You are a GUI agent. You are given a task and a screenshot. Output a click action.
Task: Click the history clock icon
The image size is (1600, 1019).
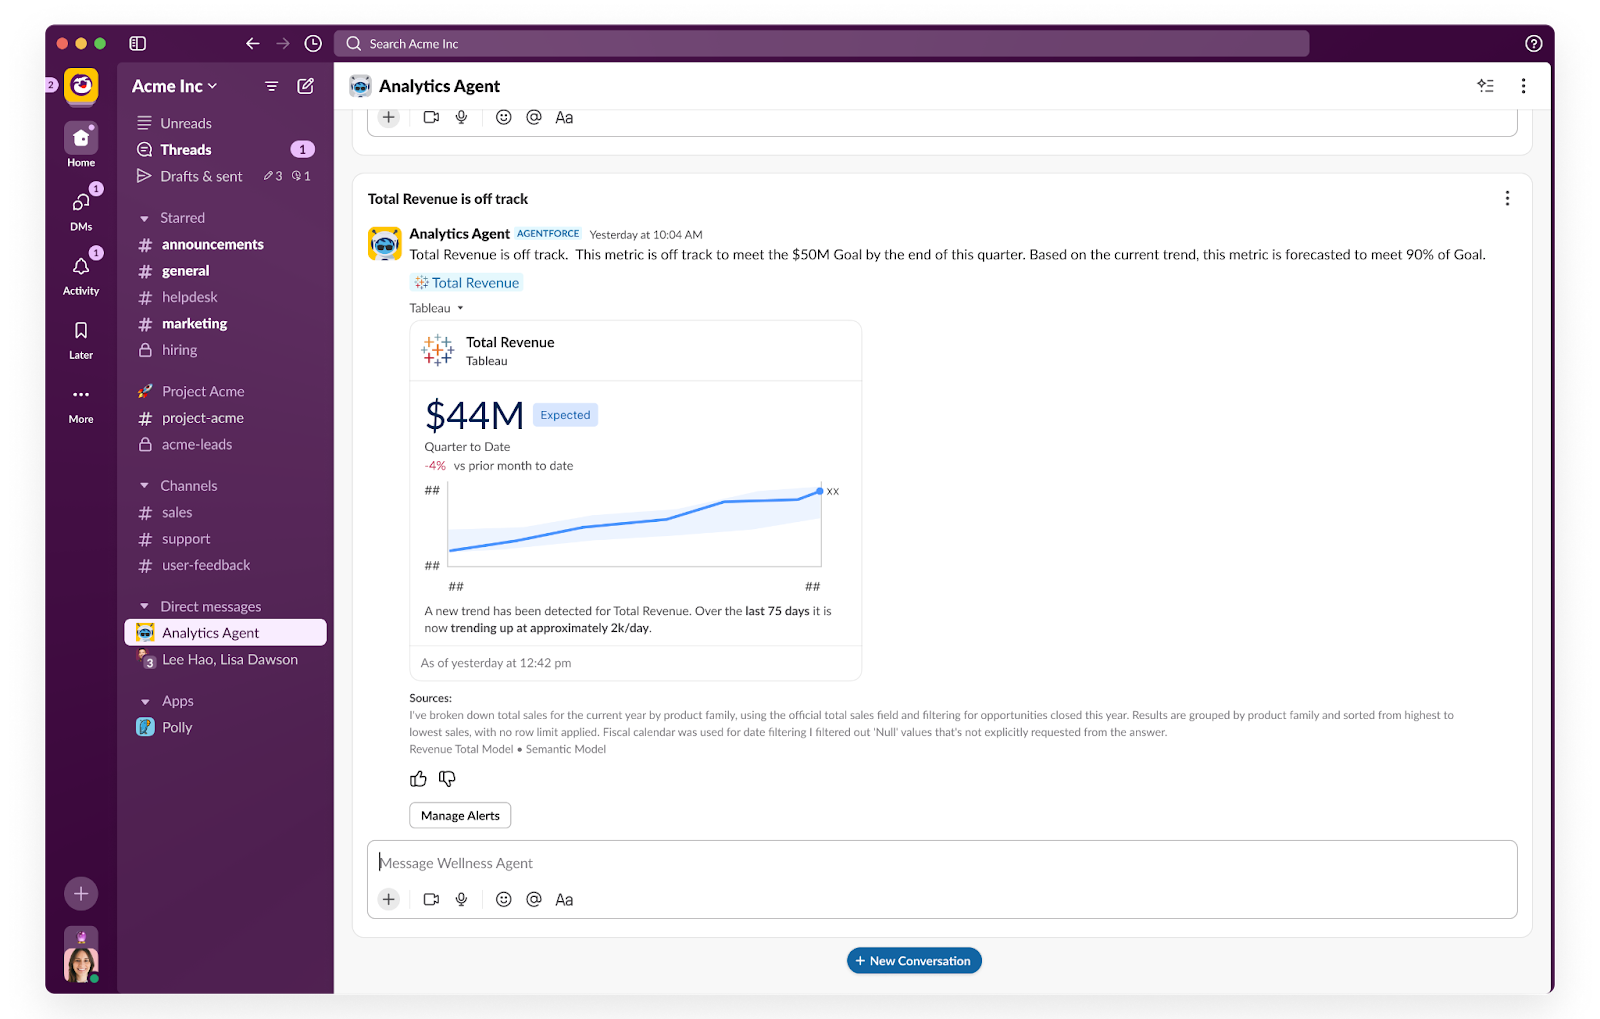(x=313, y=44)
